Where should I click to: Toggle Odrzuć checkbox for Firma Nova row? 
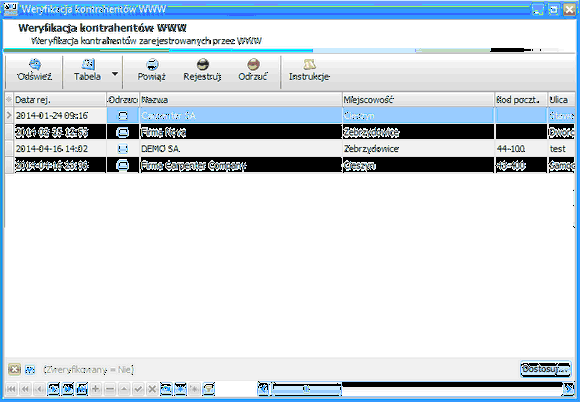click(123, 132)
